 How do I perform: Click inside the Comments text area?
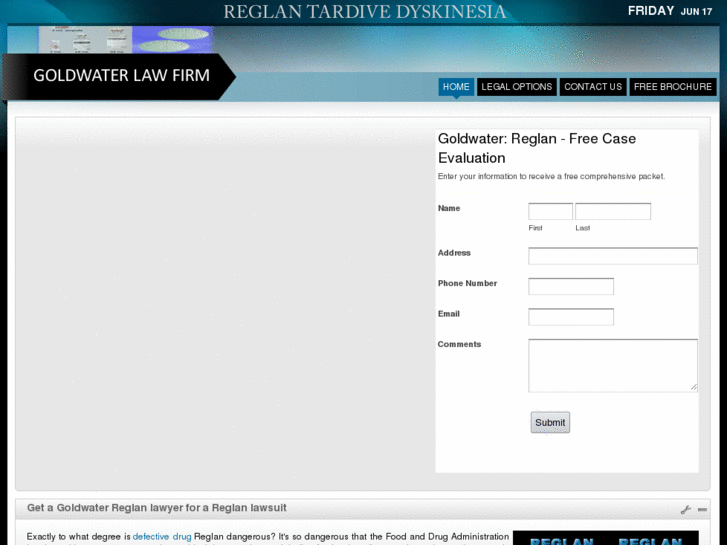(612, 365)
